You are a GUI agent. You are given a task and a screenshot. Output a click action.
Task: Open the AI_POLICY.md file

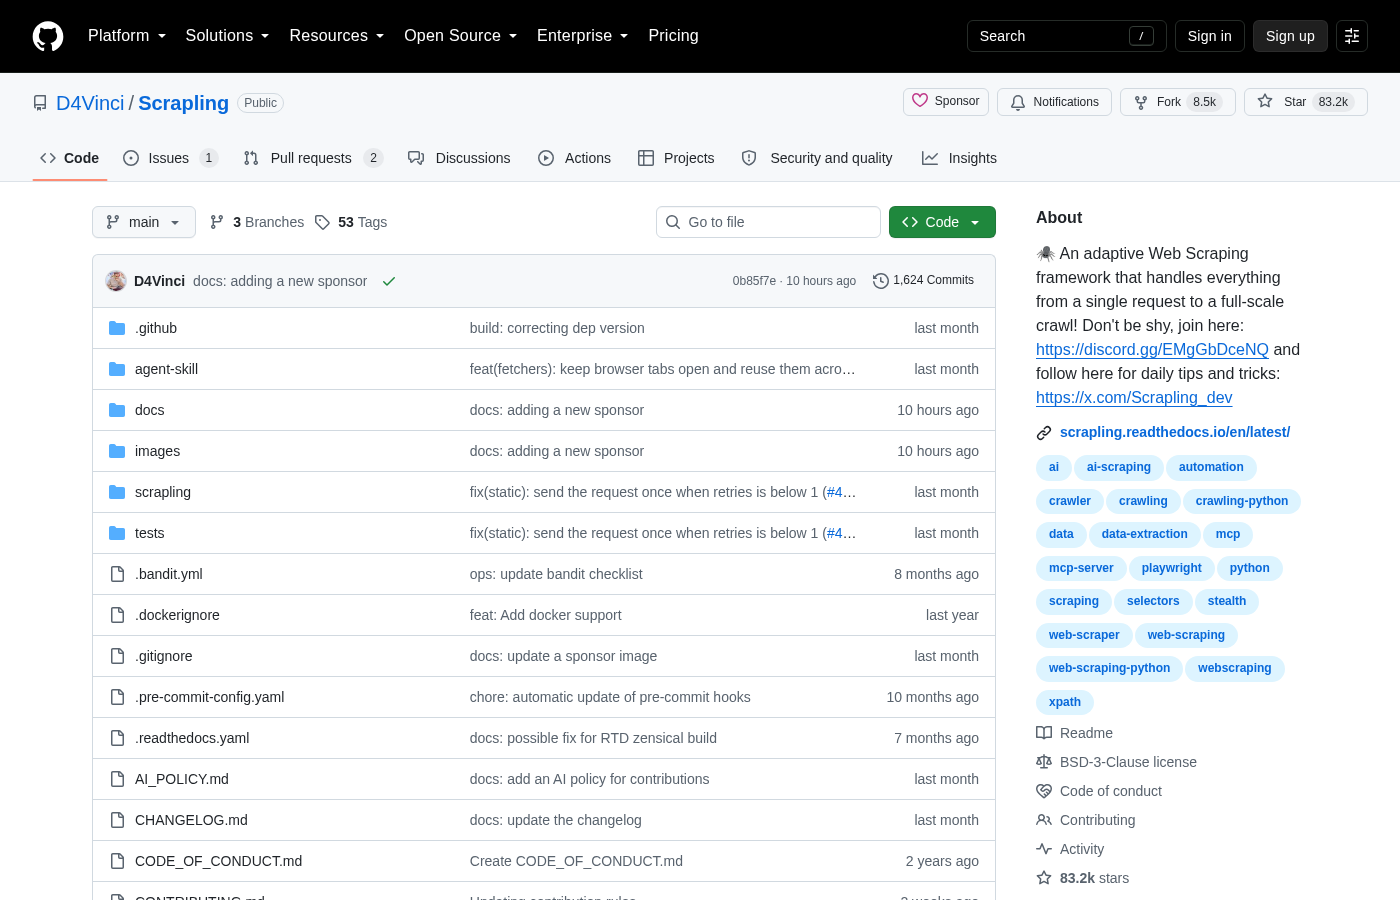182,779
